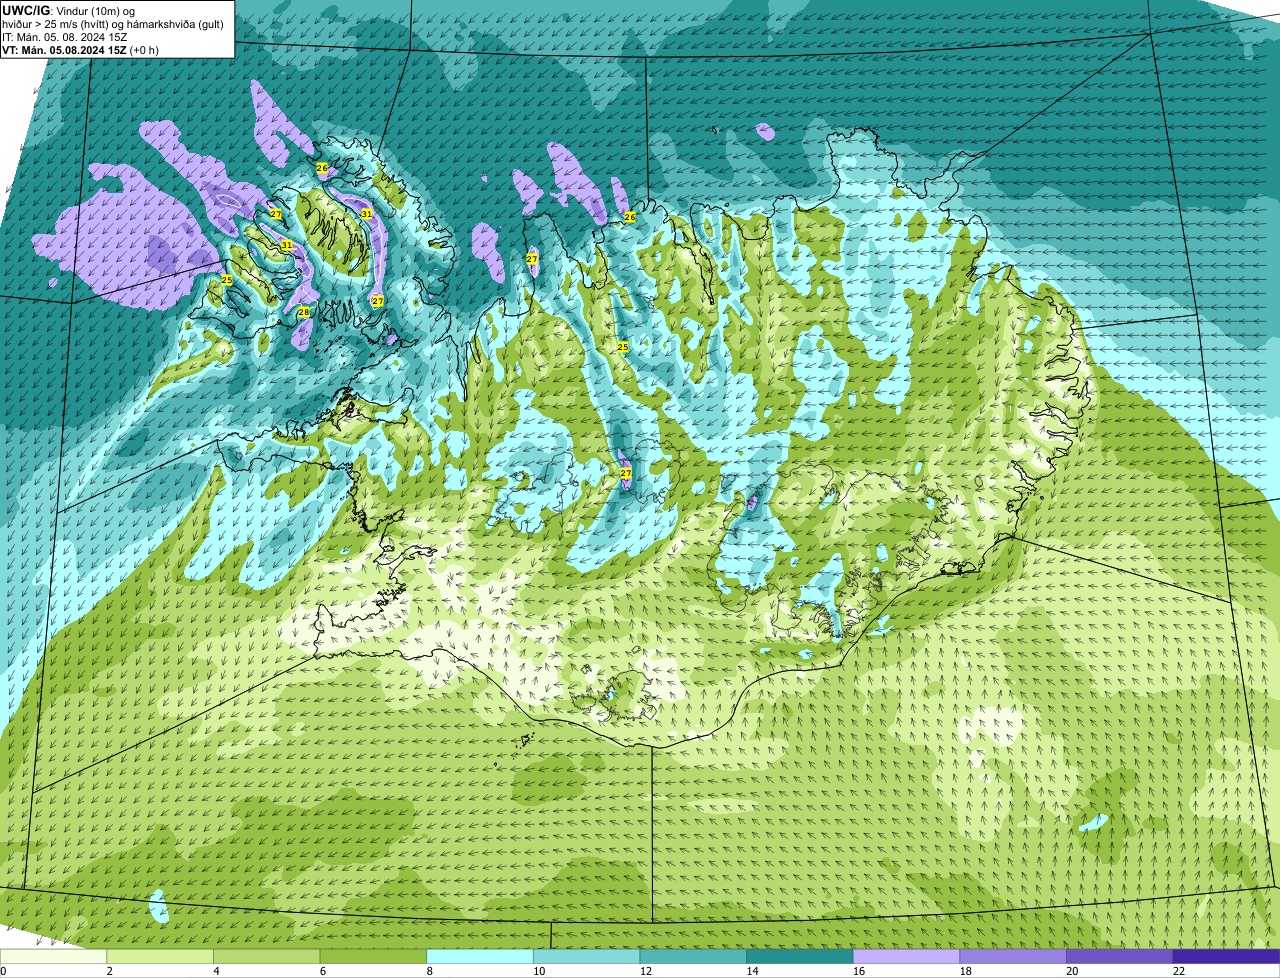Screen dimensions: 1280x978
Task: Click the 6–8 m/s olive green legend swatch
Action: pos(373,956)
